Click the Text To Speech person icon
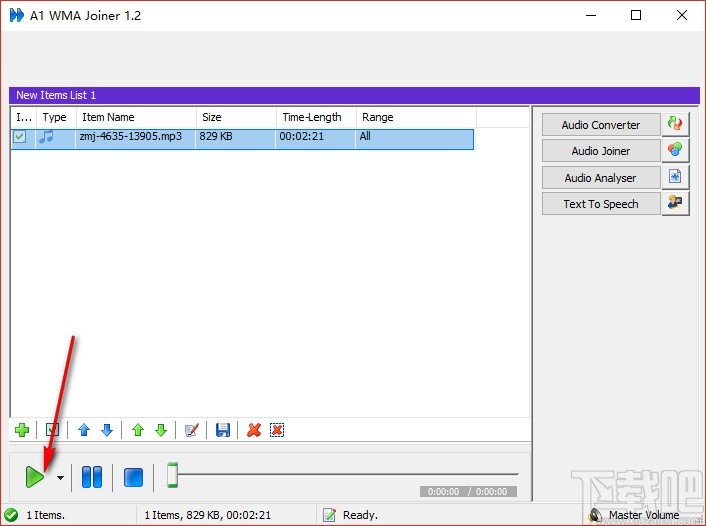 click(x=675, y=203)
